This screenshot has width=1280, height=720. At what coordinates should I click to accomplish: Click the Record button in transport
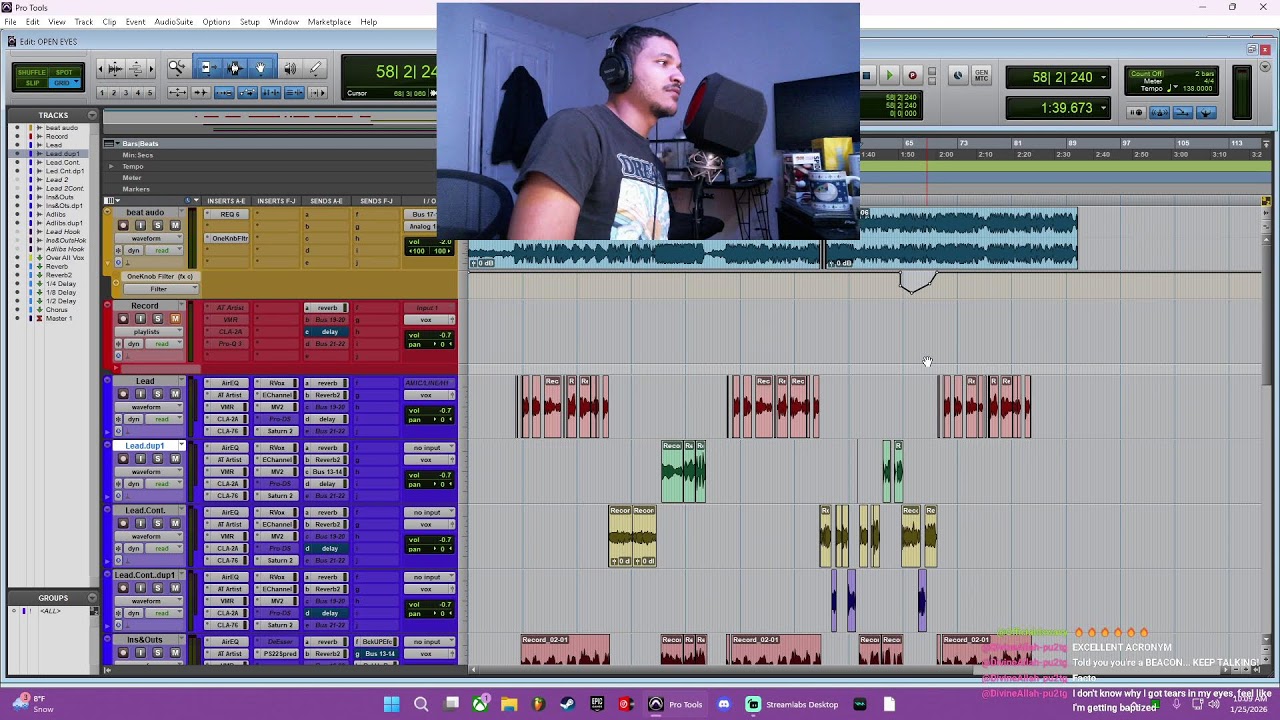912,75
